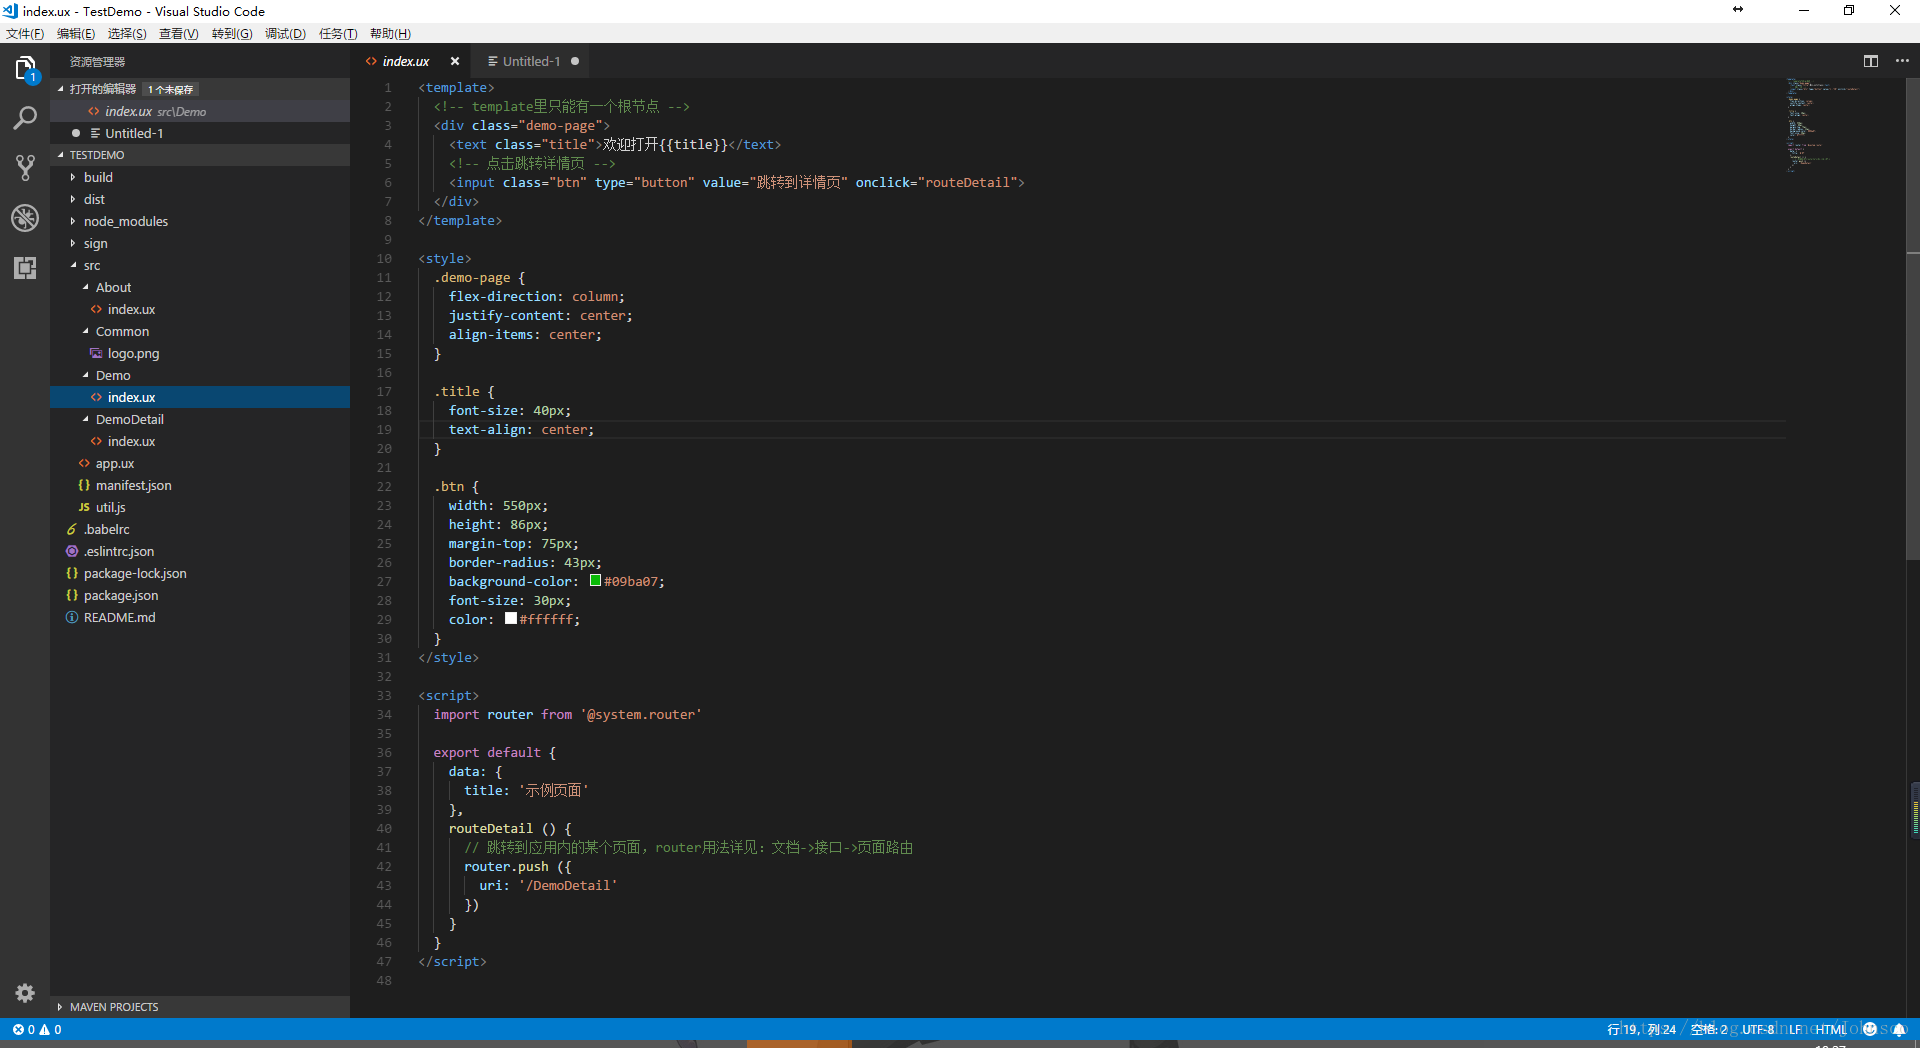Open the 编辑(E) menu
Viewport: 1920px width, 1048px height.
tap(76, 34)
